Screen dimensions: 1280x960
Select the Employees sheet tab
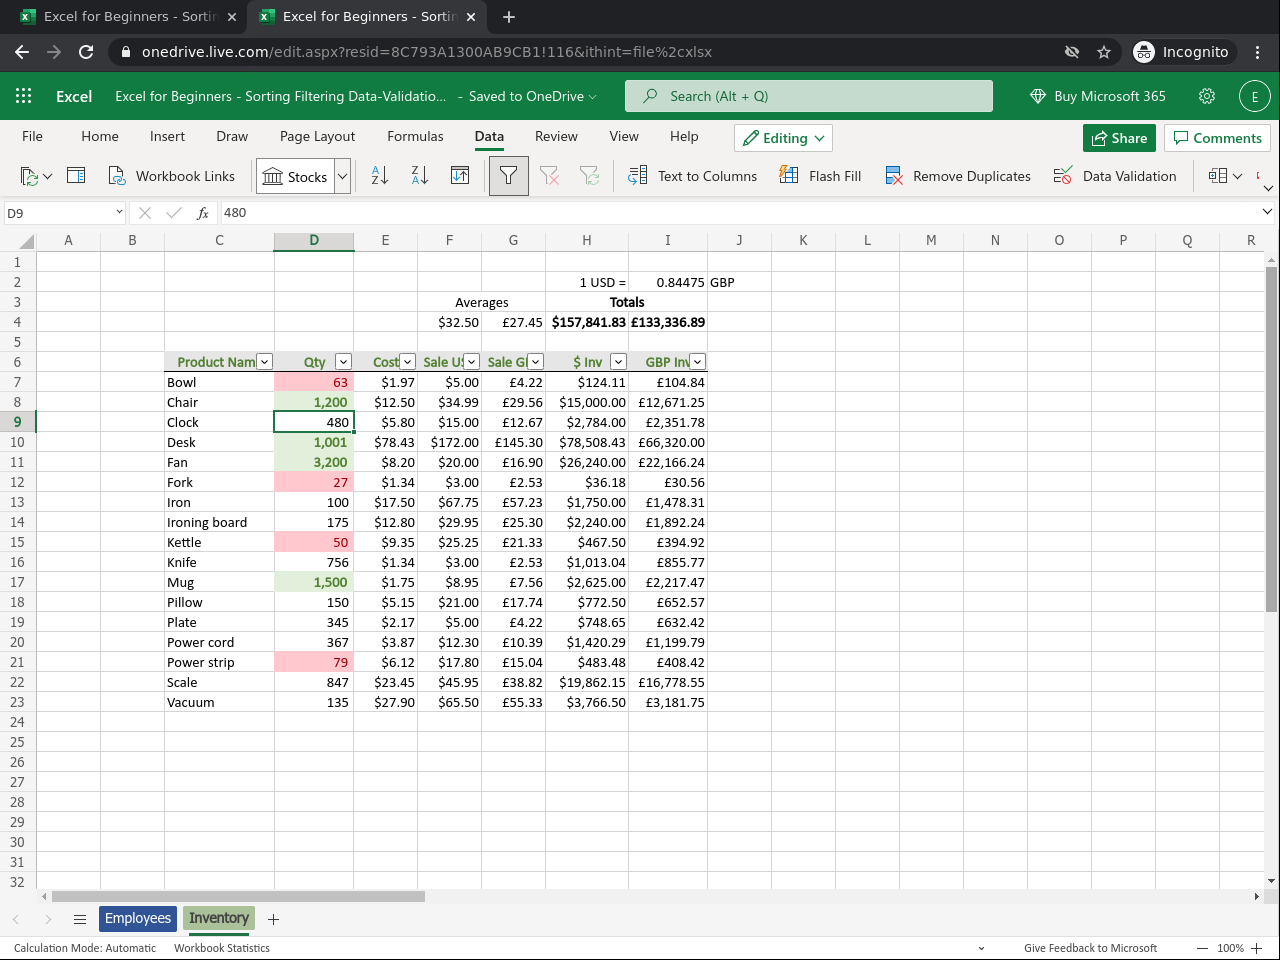[x=138, y=918]
